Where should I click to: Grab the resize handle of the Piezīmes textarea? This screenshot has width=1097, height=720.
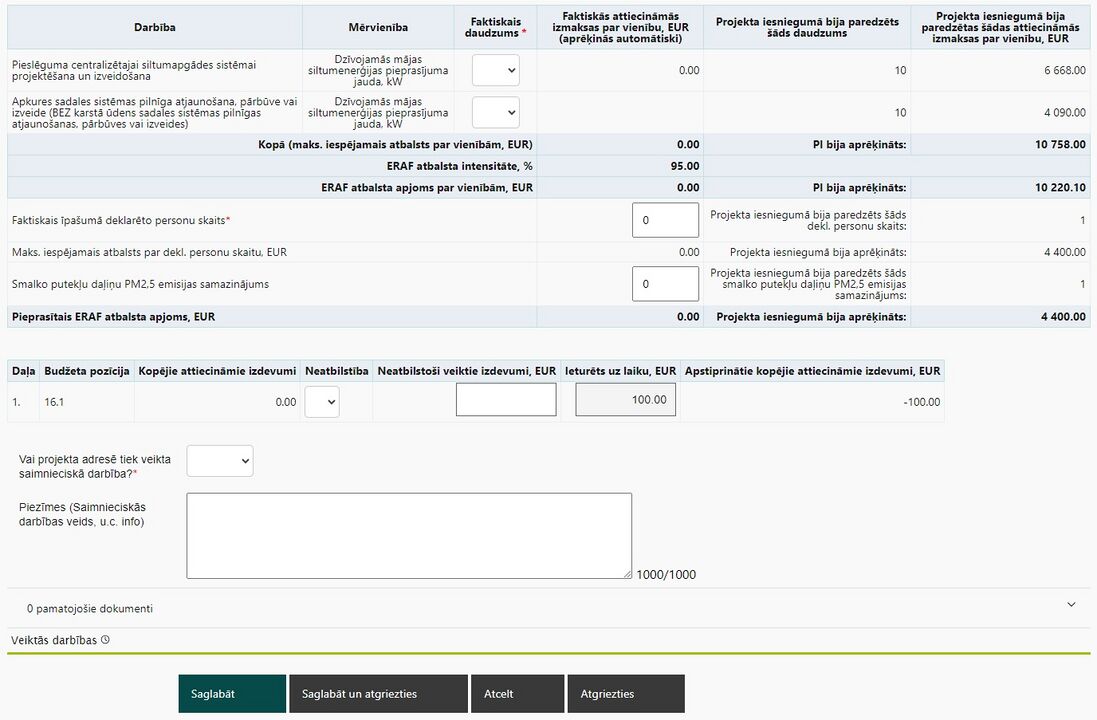(x=628, y=574)
